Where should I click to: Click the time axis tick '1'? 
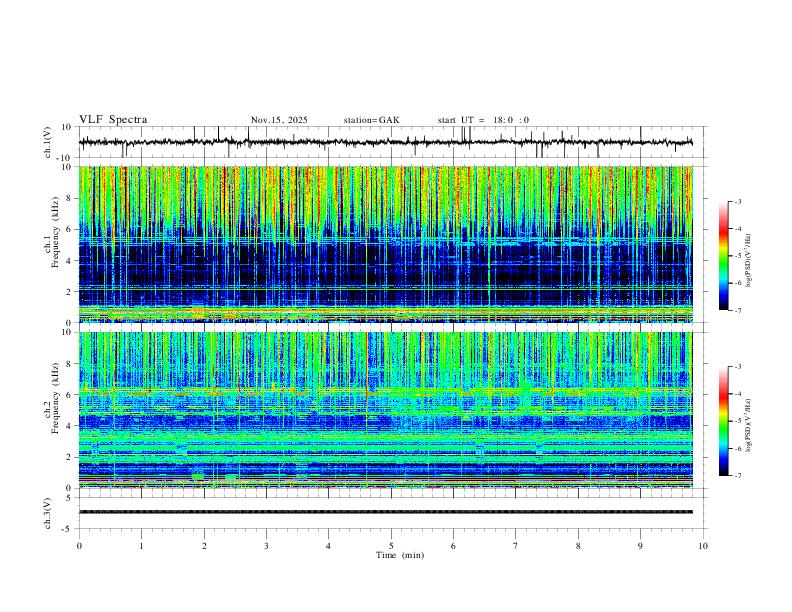point(141,546)
